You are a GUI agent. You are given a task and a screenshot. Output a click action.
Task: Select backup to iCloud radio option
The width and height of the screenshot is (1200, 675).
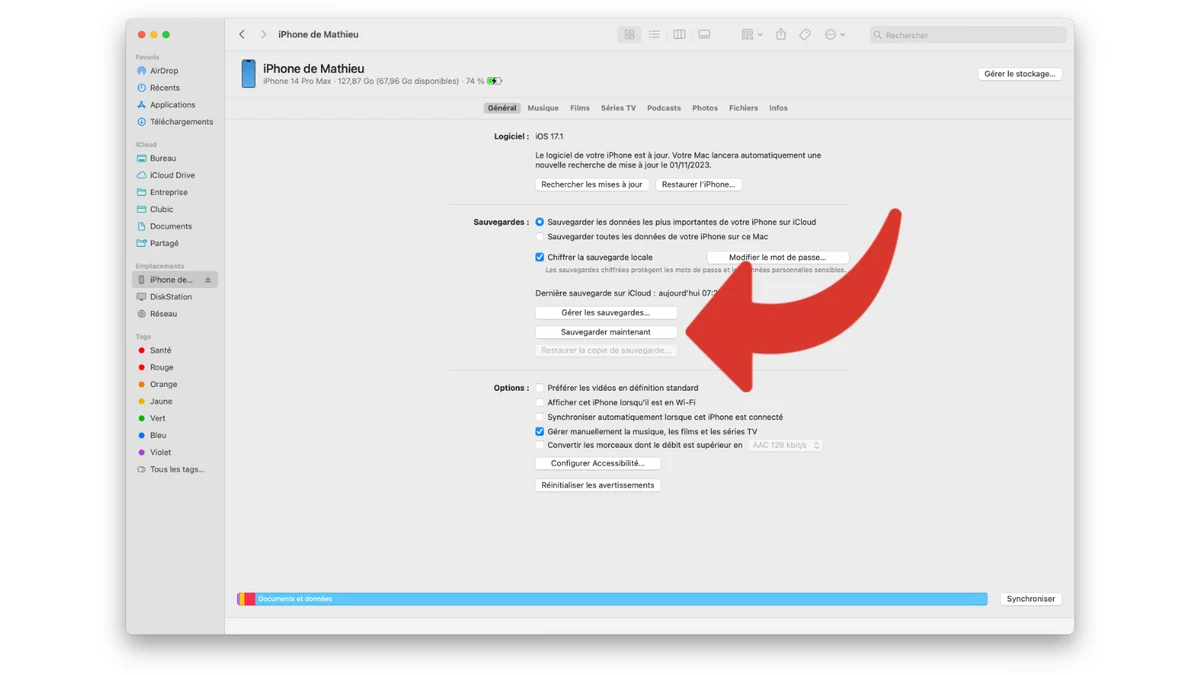click(540, 222)
